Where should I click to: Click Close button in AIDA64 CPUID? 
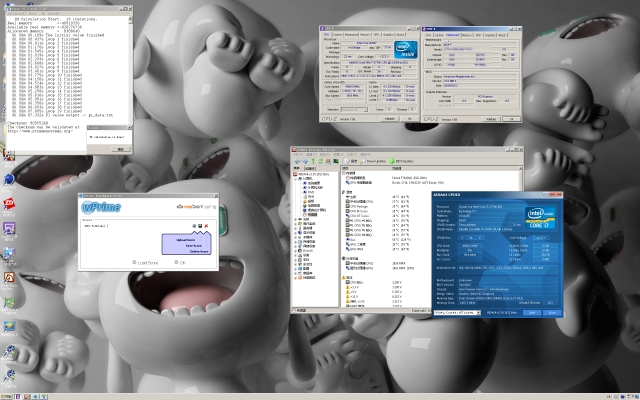coord(552,313)
